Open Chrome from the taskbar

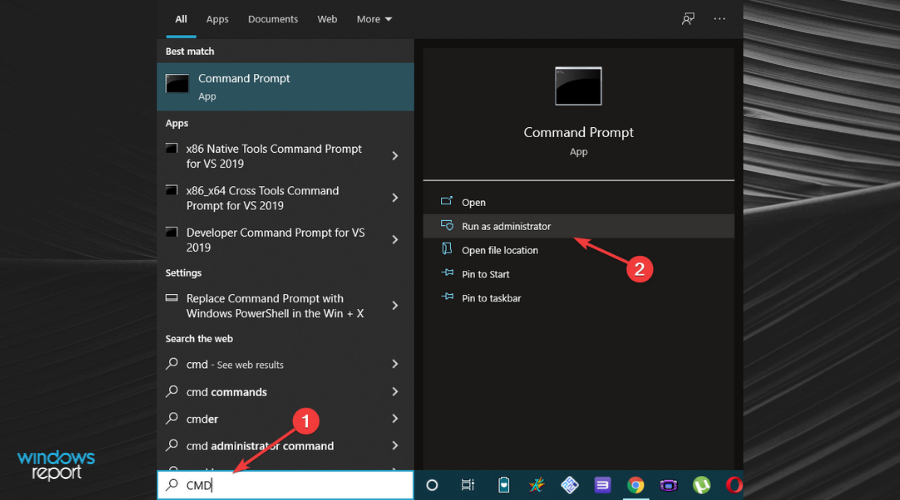pos(635,485)
